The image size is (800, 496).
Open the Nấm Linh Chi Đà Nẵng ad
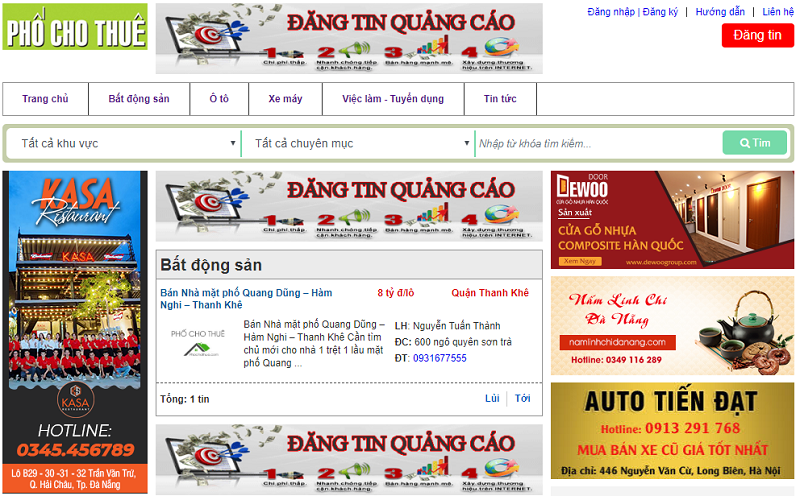[672, 325]
